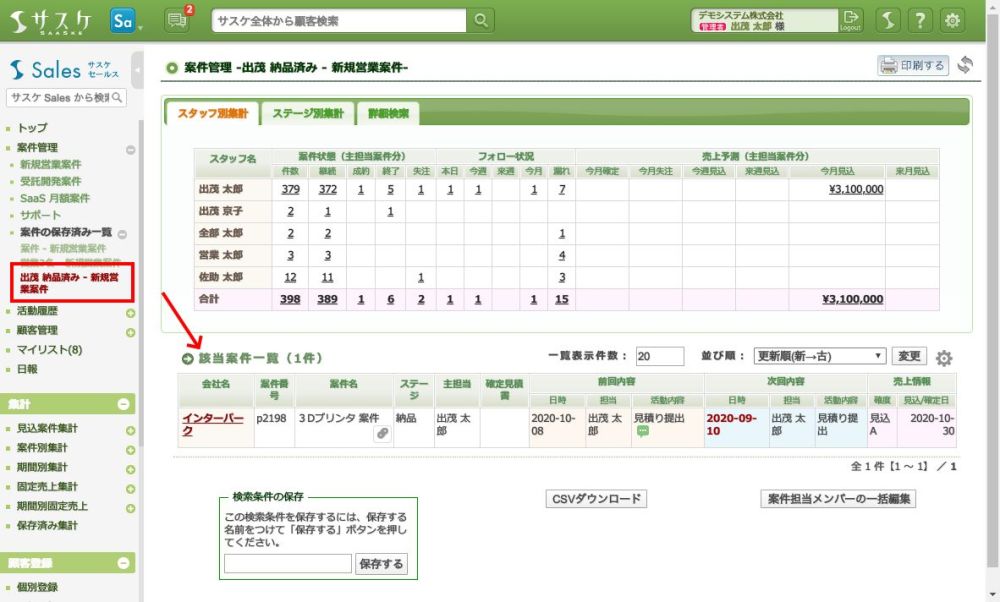This screenshot has width=1000, height=602.
Task: Click the Logout icon
Action: coord(851,20)
